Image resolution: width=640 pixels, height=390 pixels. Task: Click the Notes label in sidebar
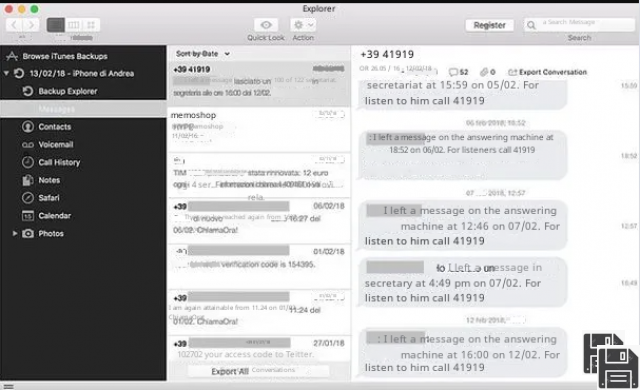tap(49, 180)
